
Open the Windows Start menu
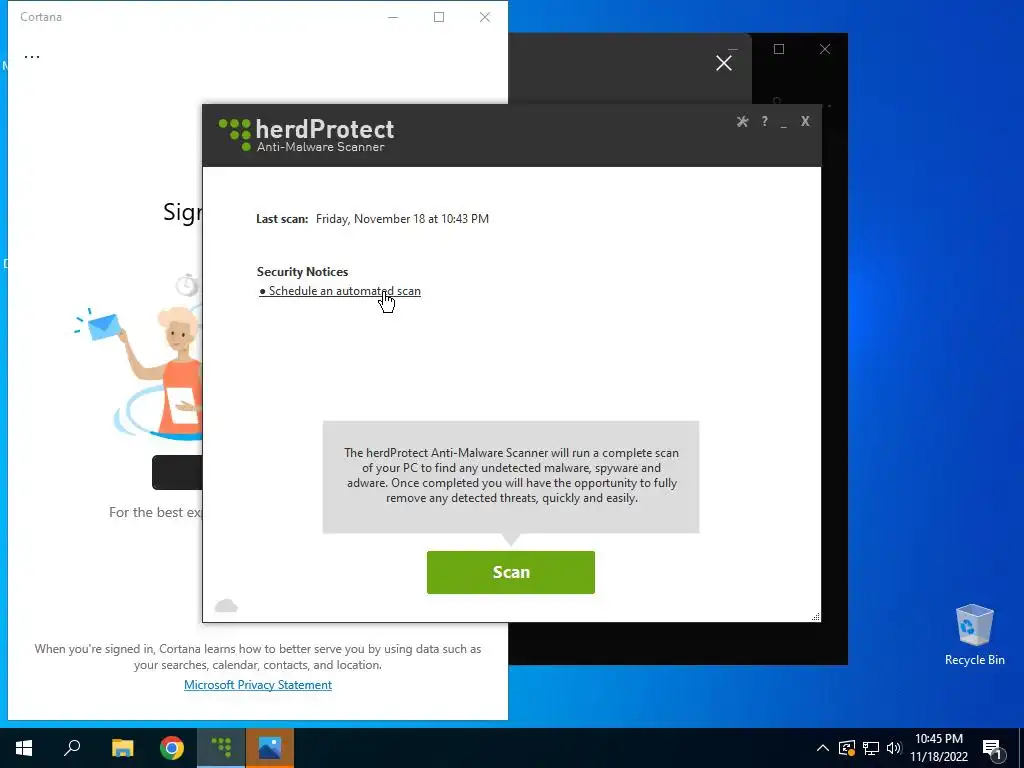24,748
